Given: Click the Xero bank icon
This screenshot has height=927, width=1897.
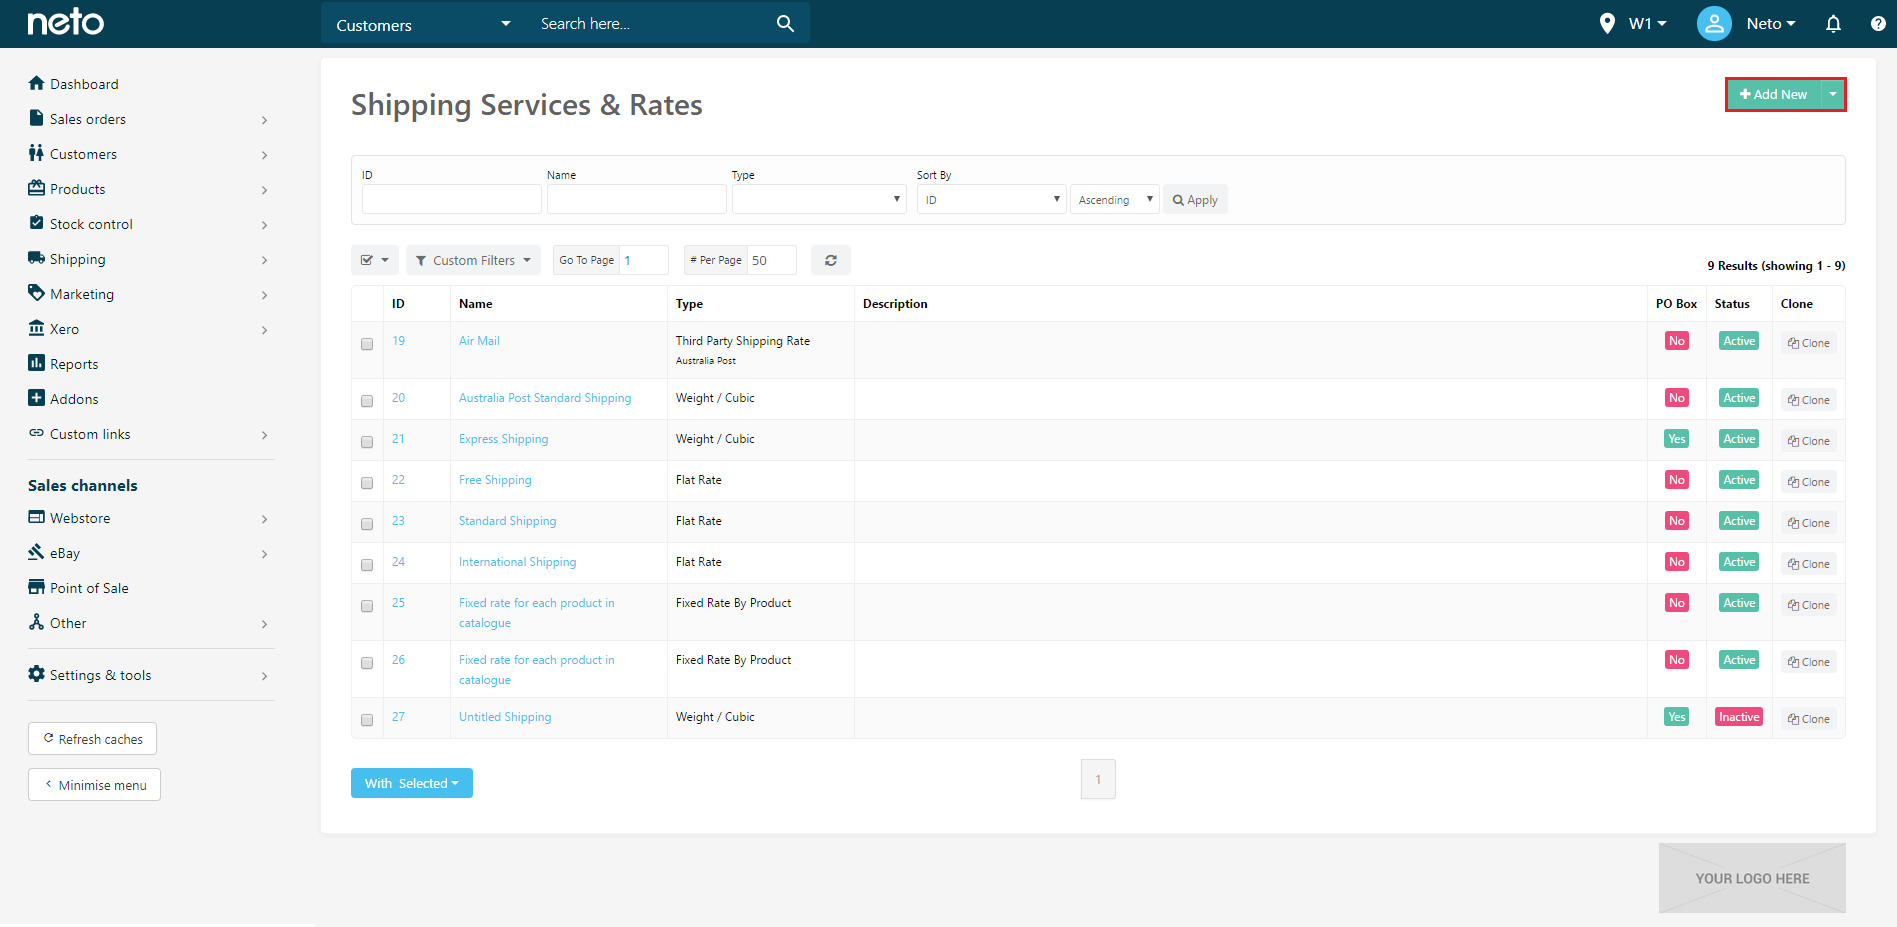Looking at the screenshot, I should click(37, 328).
